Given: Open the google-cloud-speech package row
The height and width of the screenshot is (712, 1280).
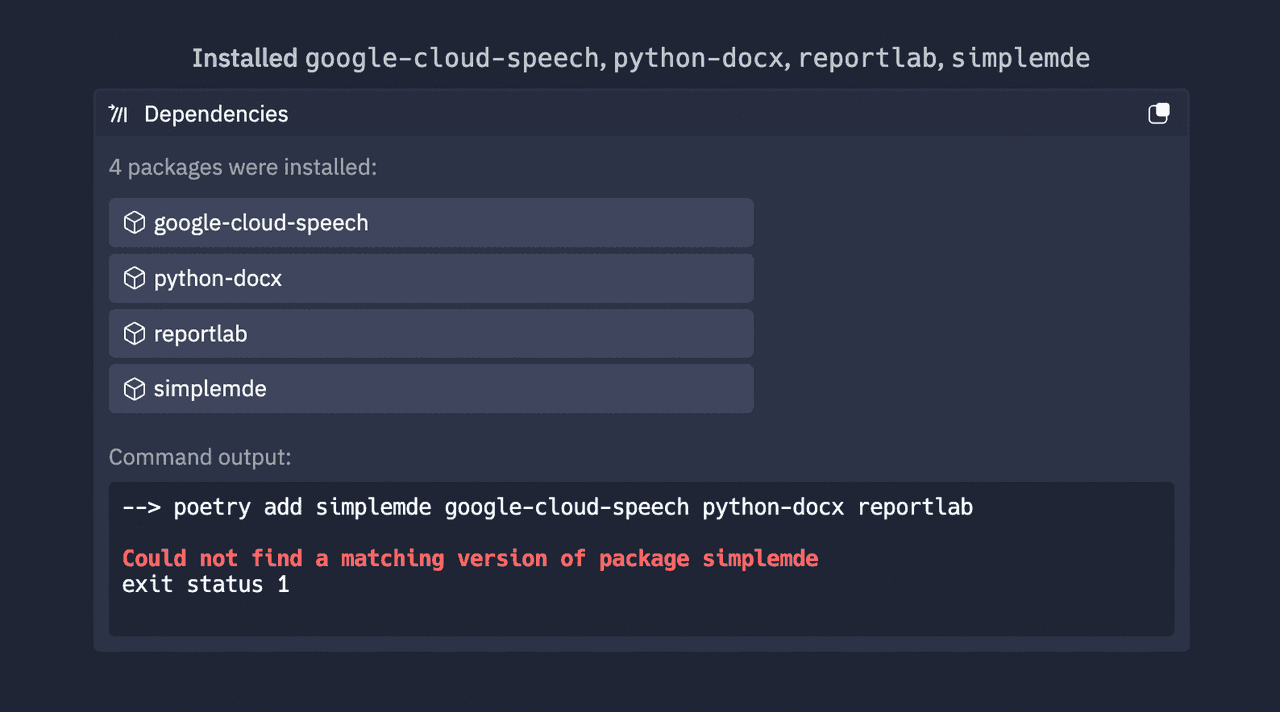Looking at the screenshot, I should (431, 223).
